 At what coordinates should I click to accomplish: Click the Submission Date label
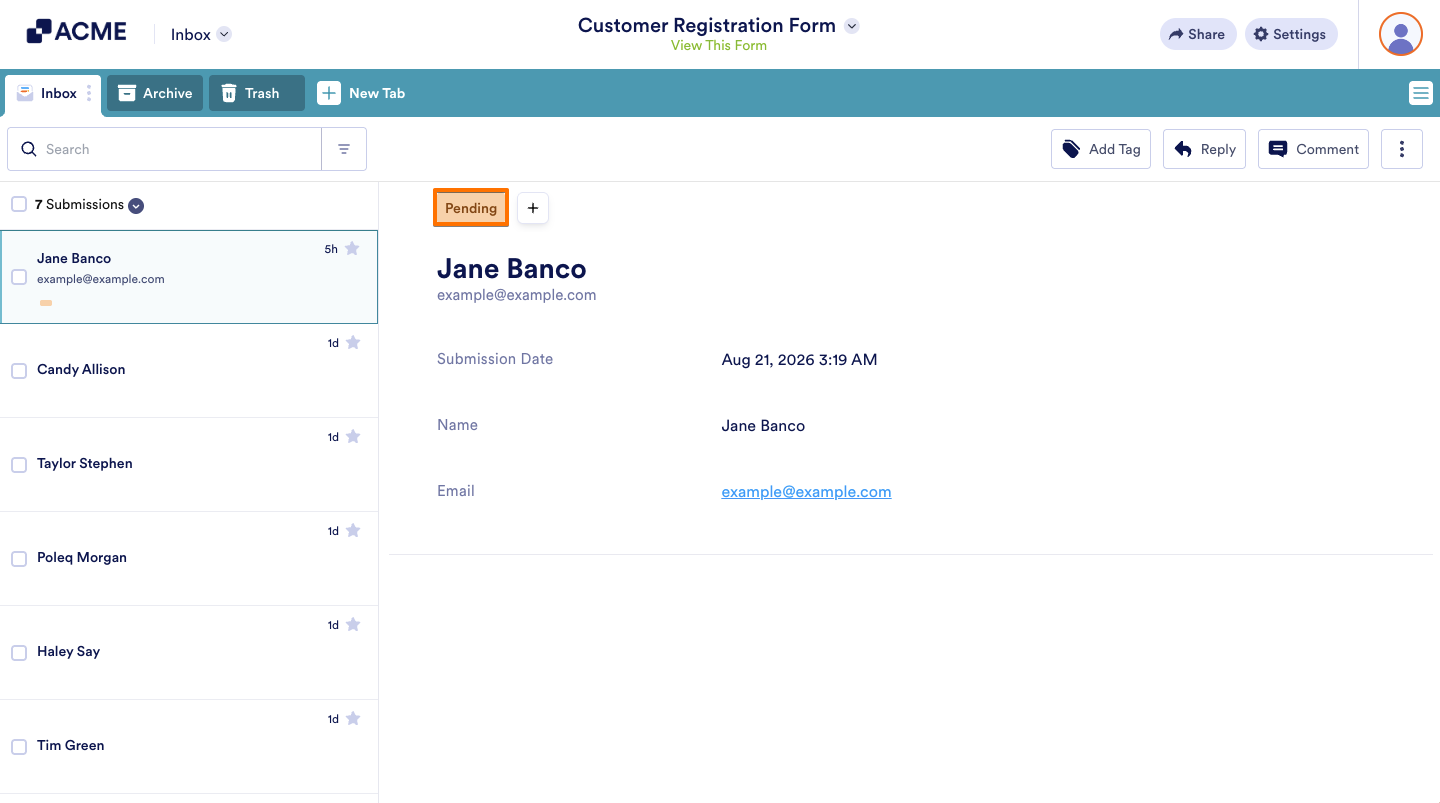(x=495, y=359)
